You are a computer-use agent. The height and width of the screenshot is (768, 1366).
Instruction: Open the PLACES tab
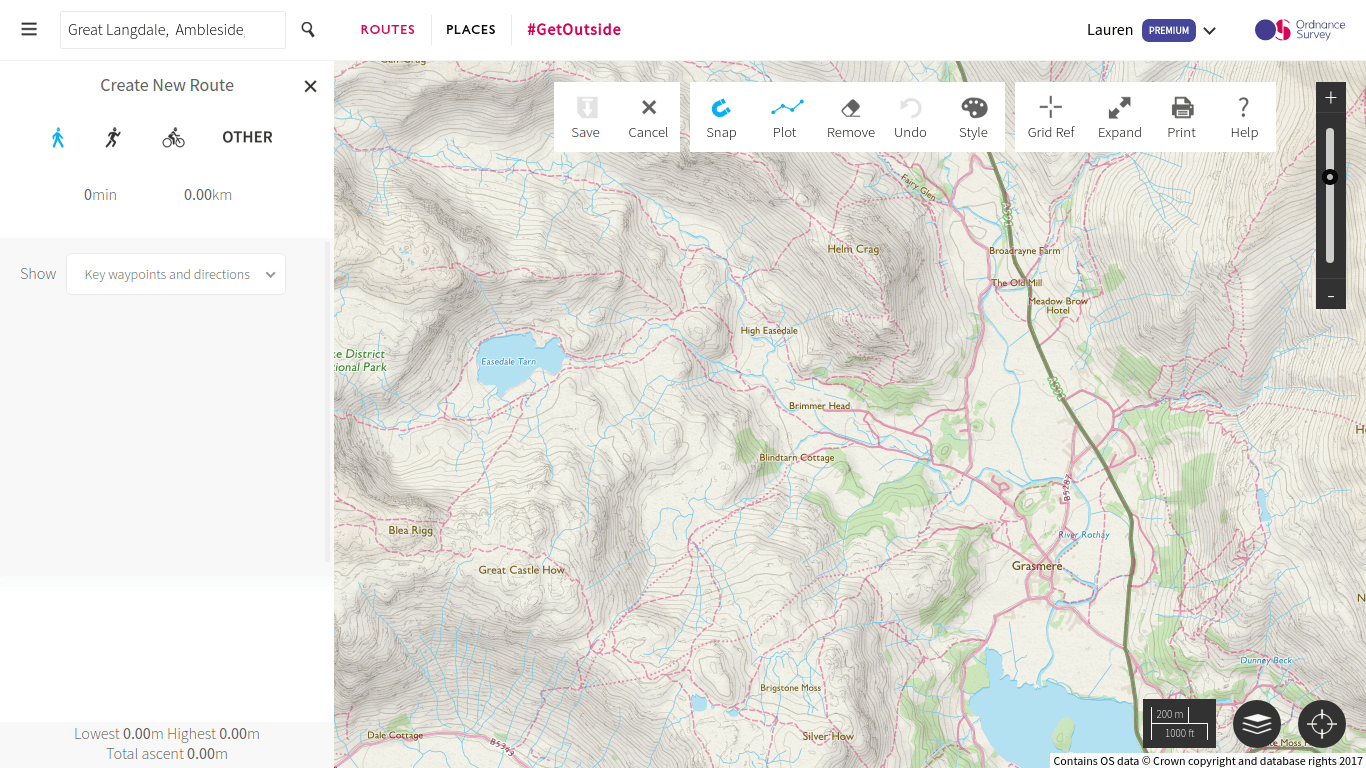(x=471, y=30)
